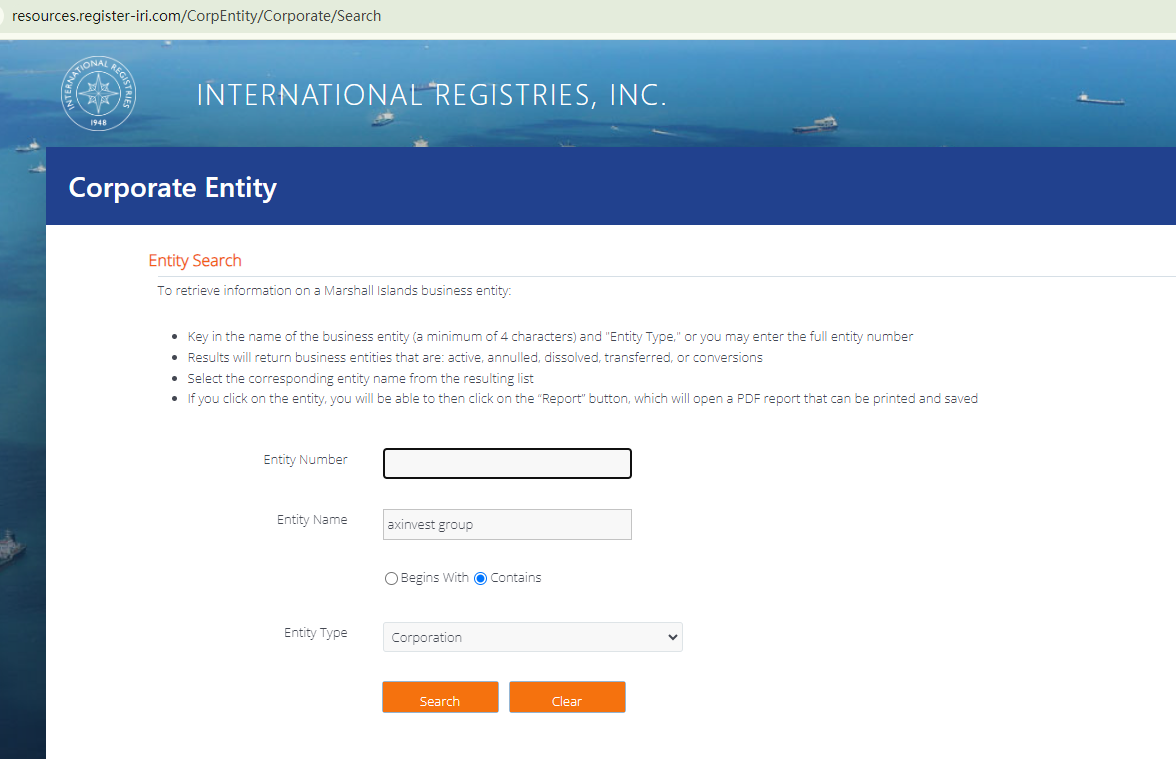
Task: Click the "Entity Number" field label
Action: (x=305, y=460)
